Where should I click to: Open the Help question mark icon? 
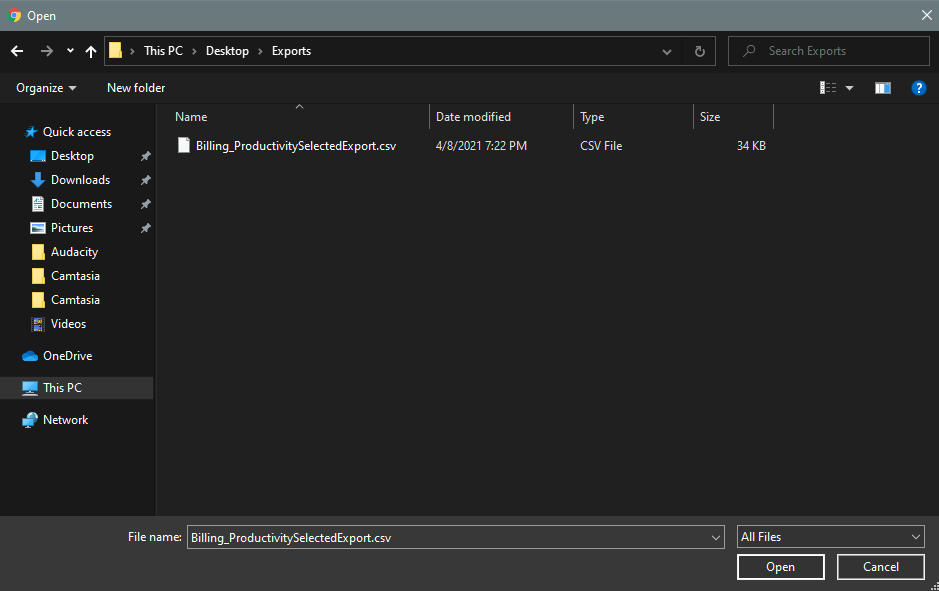(918, 88)
